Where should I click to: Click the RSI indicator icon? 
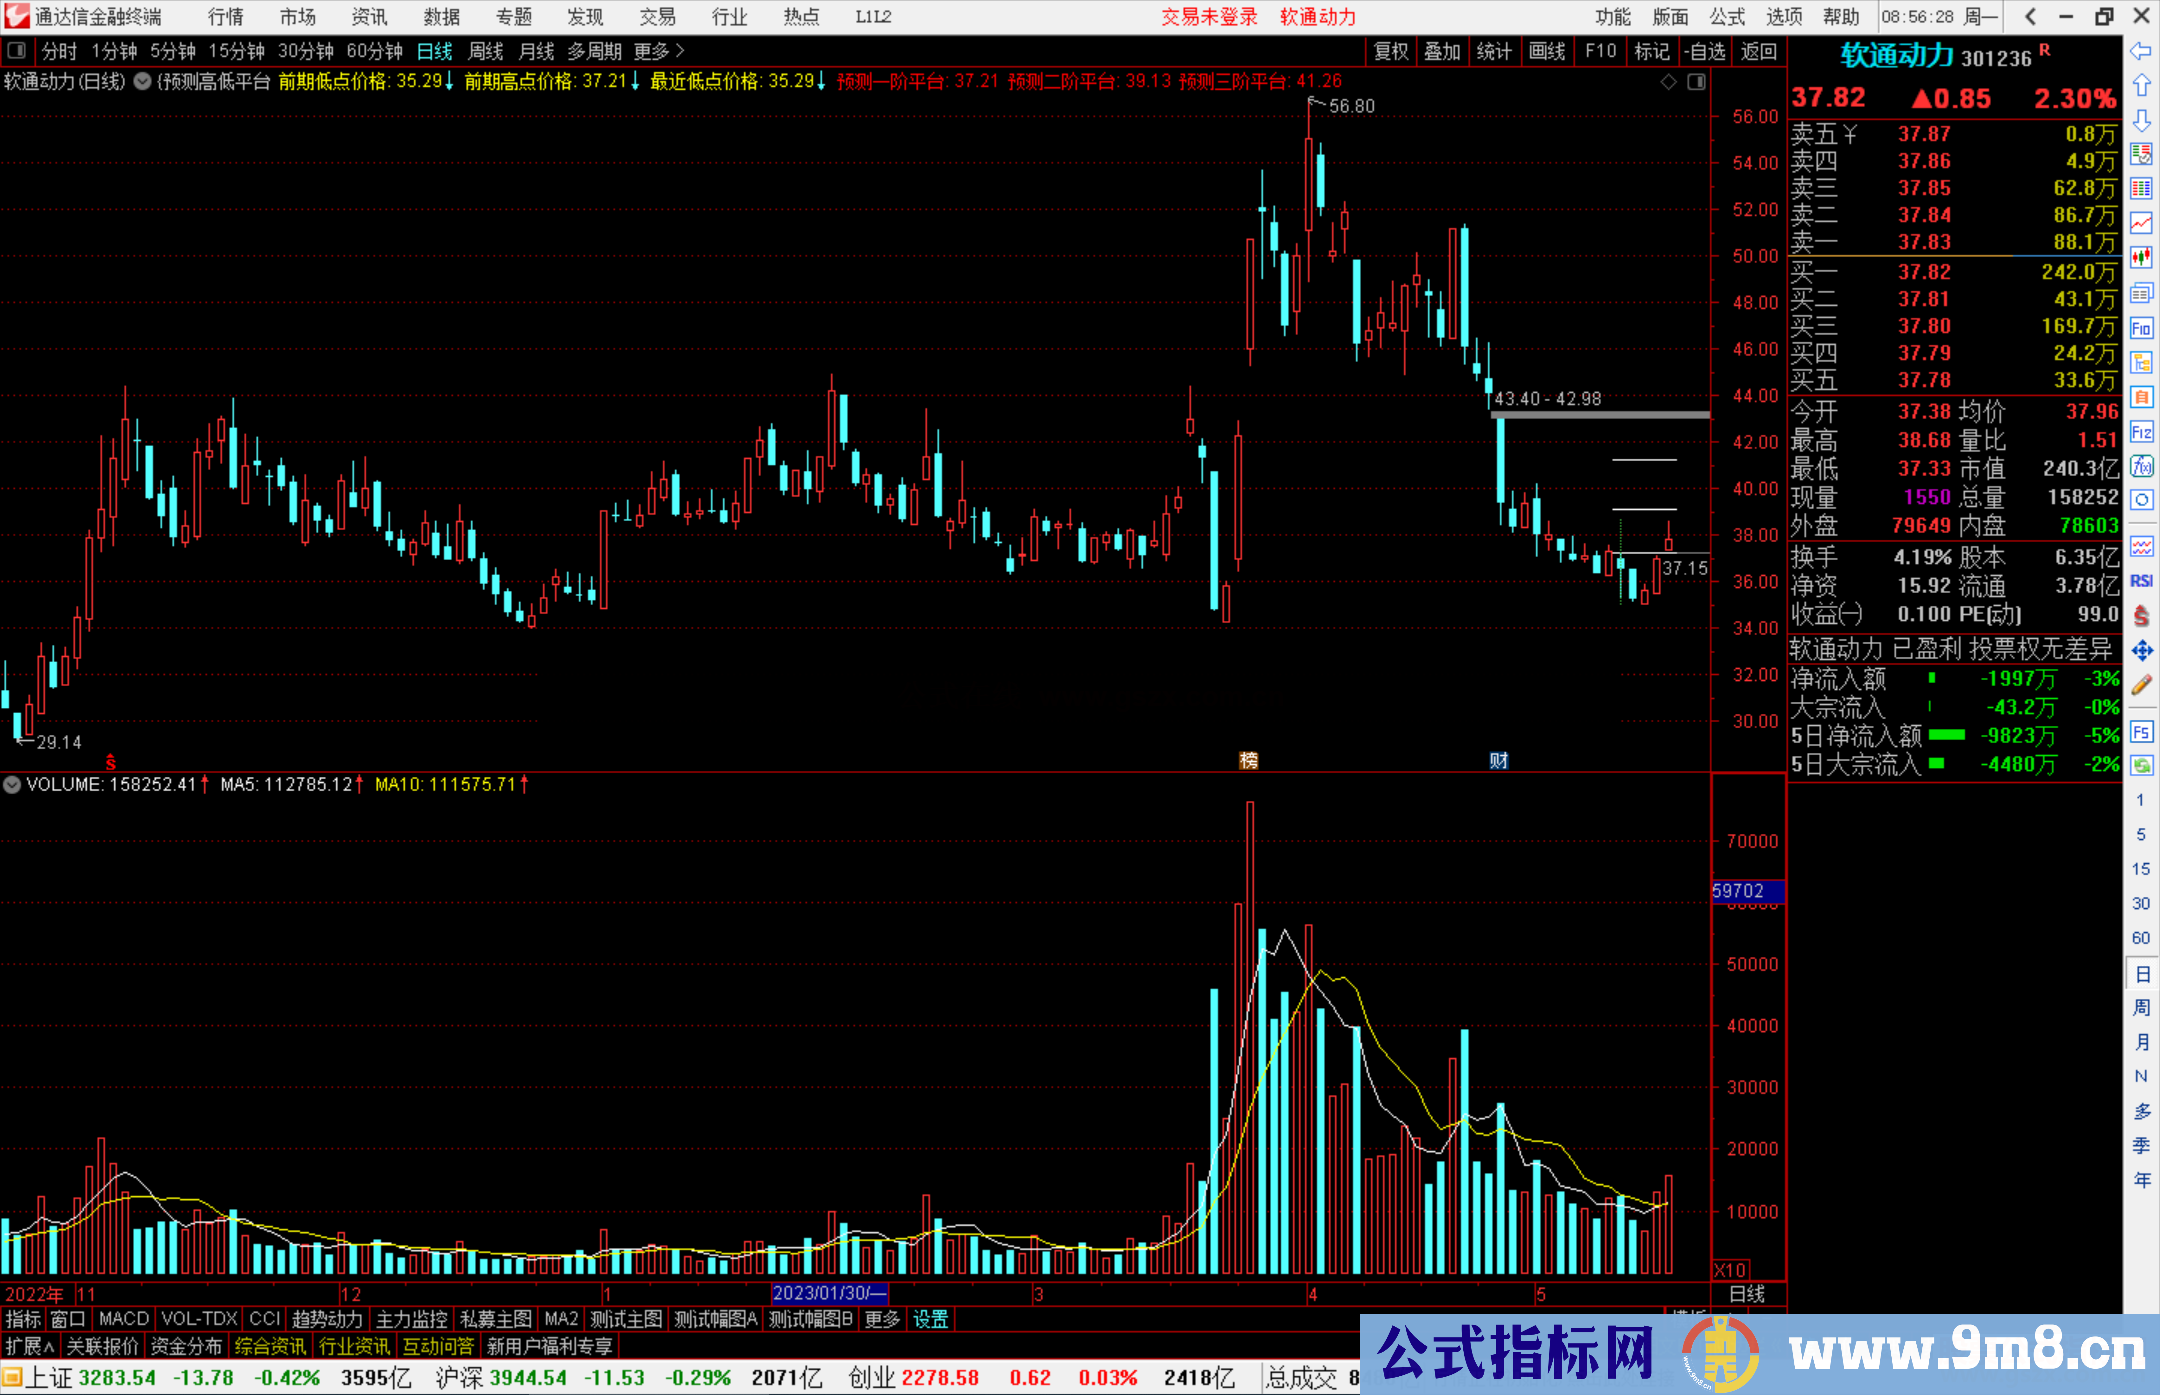(x=2141, y=581)
